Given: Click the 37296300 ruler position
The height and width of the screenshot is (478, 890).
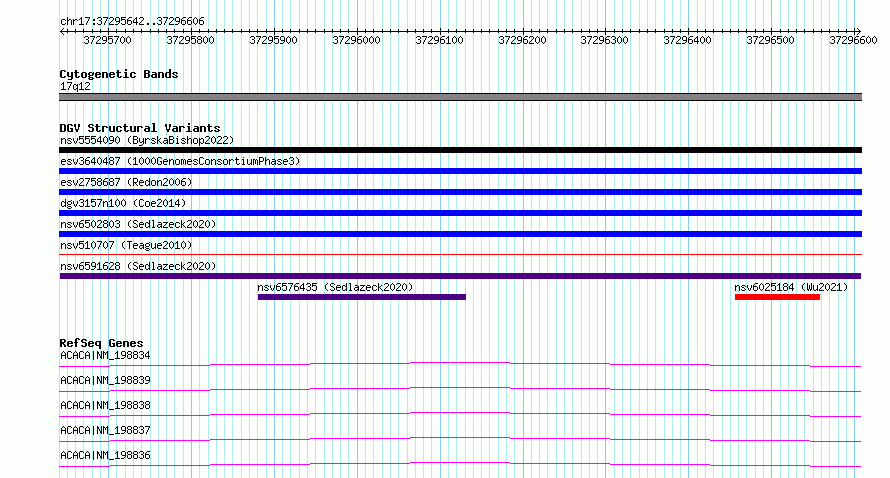Looking at the screenshot, I should point(604,40).
